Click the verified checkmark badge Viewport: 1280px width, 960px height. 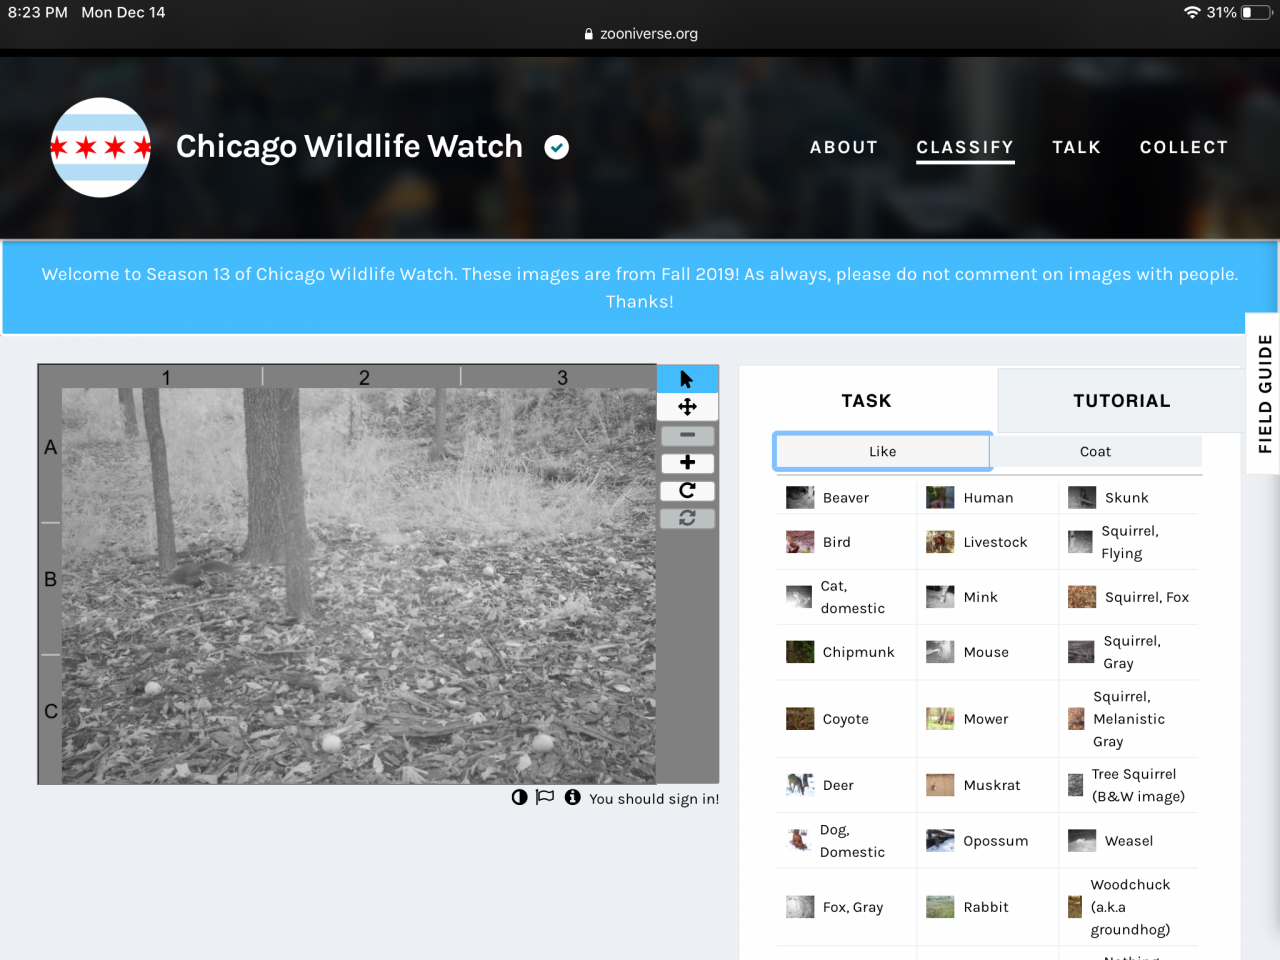(557, 147)
